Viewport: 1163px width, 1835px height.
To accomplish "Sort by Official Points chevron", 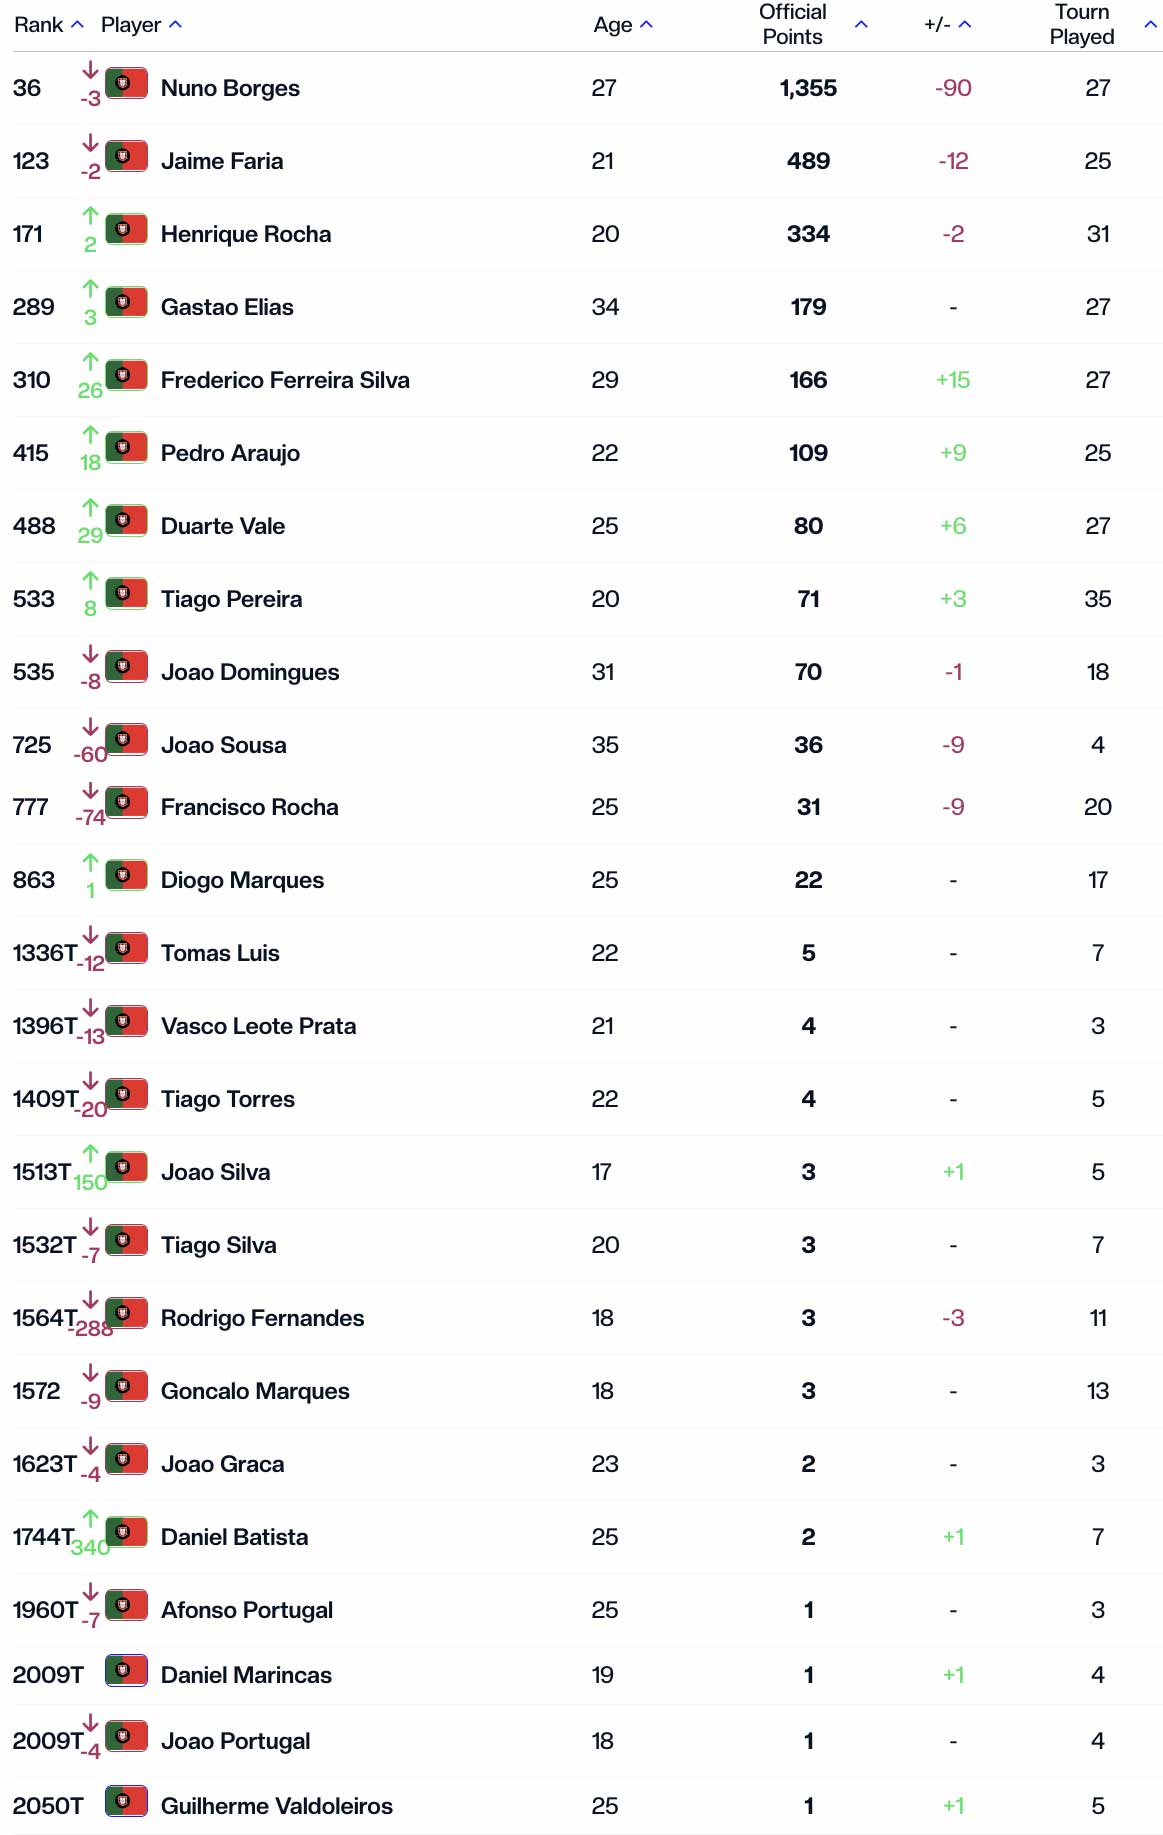I will click(861, 25).
